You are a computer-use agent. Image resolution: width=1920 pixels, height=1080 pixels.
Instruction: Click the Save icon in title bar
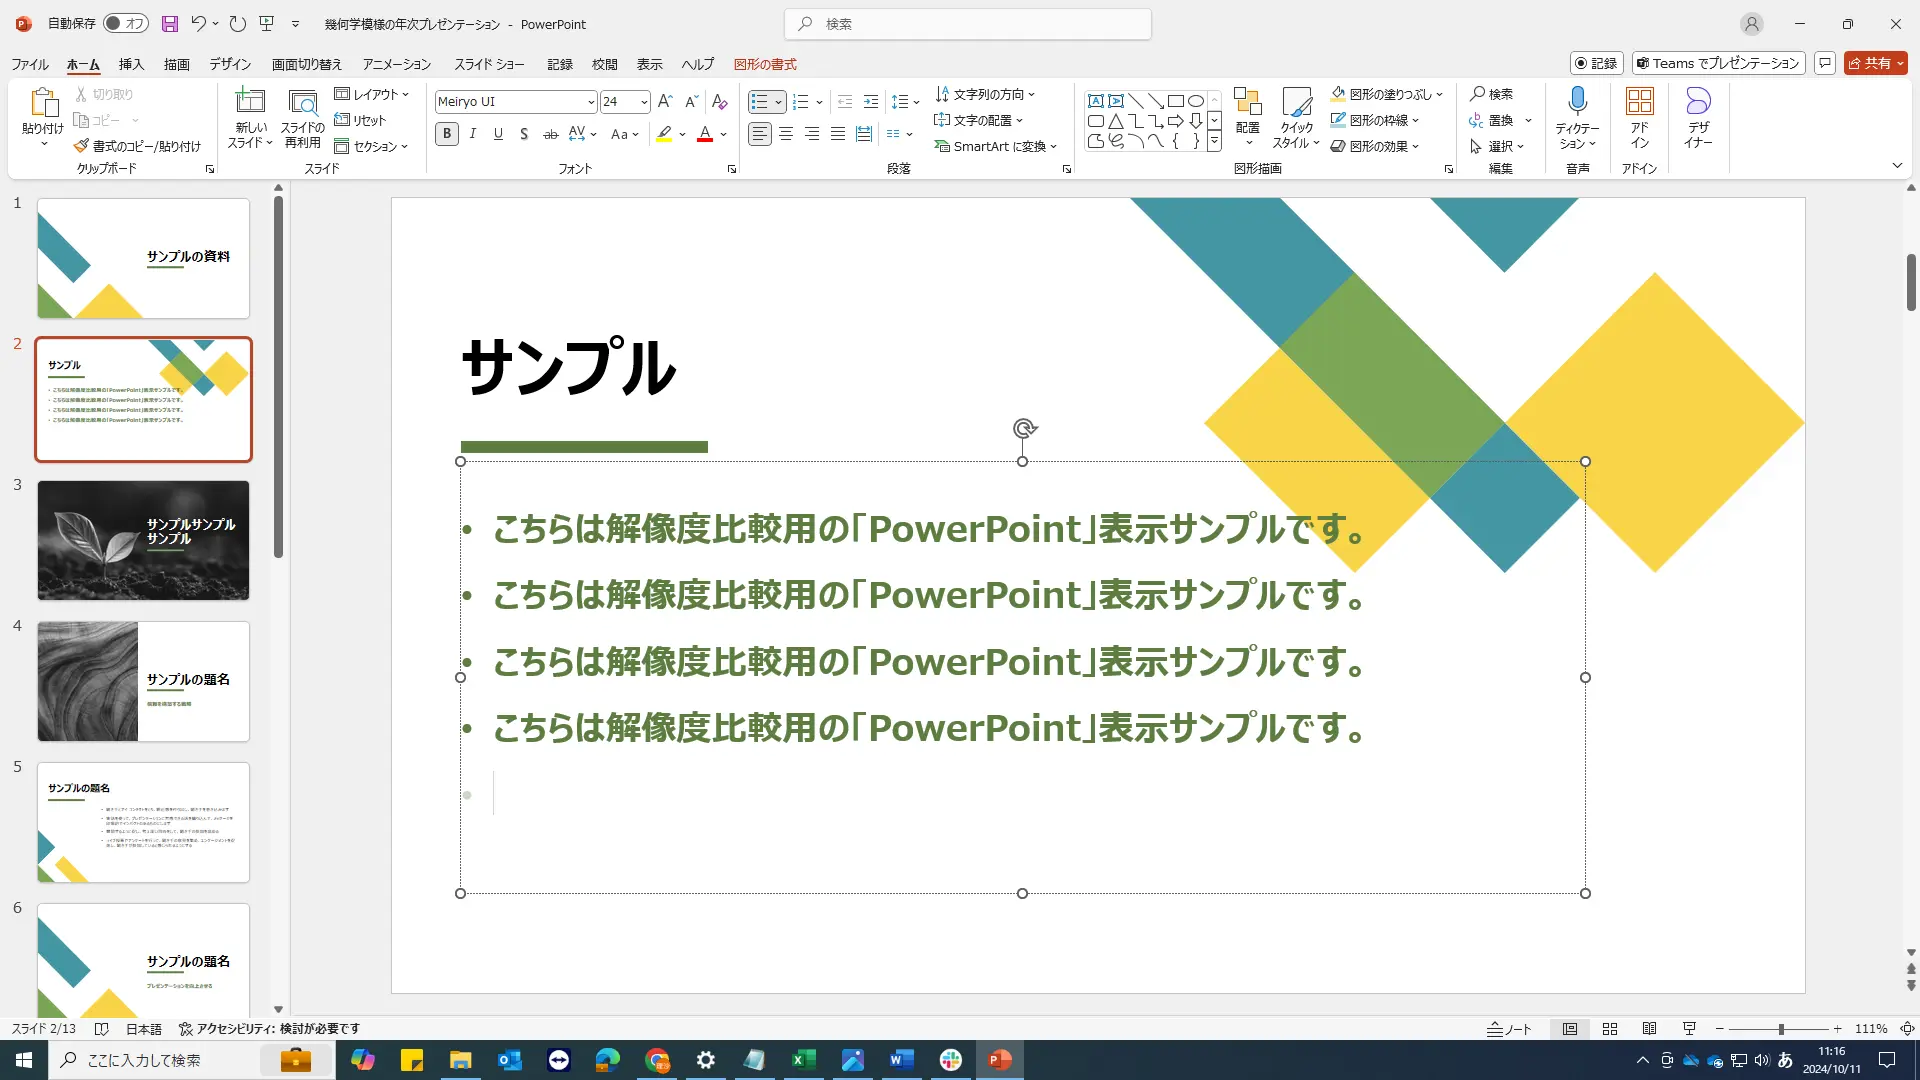(x=170, y=24)
